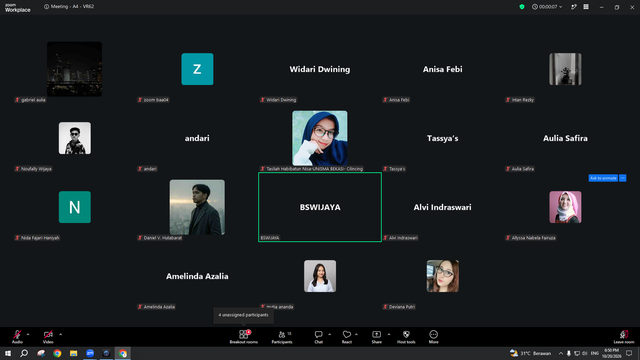Click the Alvi Indraswari large name
Viewport: 640px width, 360px height.
pos(442,207)
